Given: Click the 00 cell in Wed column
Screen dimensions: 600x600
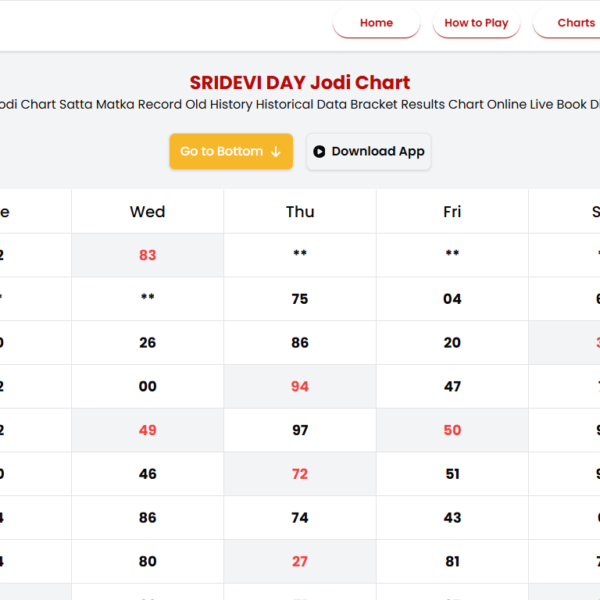Looking at the screenshot, I should 148,386.
